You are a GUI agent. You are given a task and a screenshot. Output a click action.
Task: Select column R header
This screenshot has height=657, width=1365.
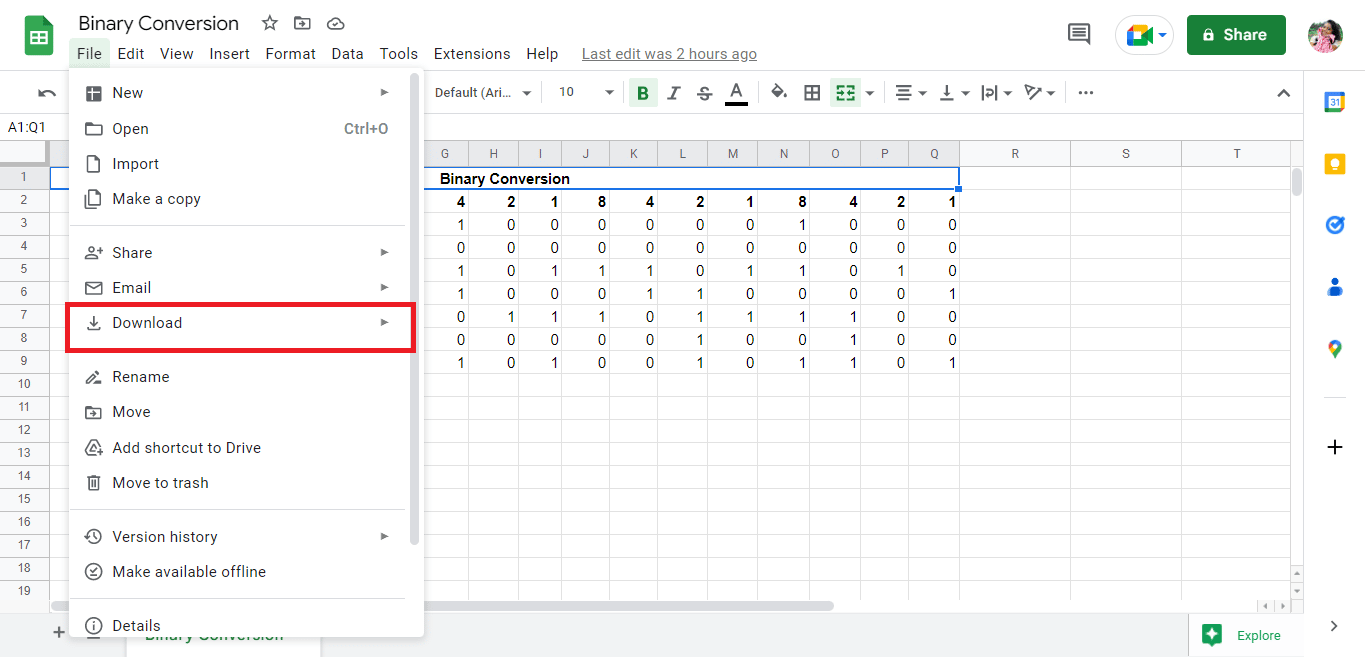(x=1015, y=153)
